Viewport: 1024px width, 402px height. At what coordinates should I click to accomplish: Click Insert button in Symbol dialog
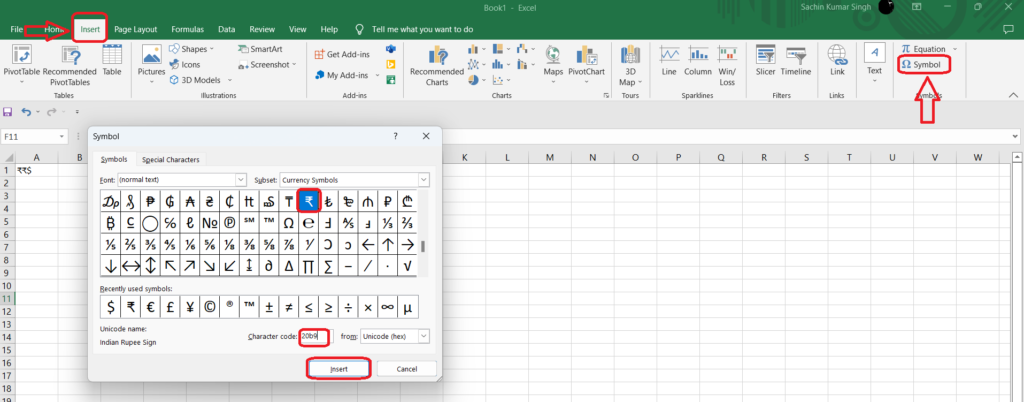pyautogui.click(x=339, y=369)
